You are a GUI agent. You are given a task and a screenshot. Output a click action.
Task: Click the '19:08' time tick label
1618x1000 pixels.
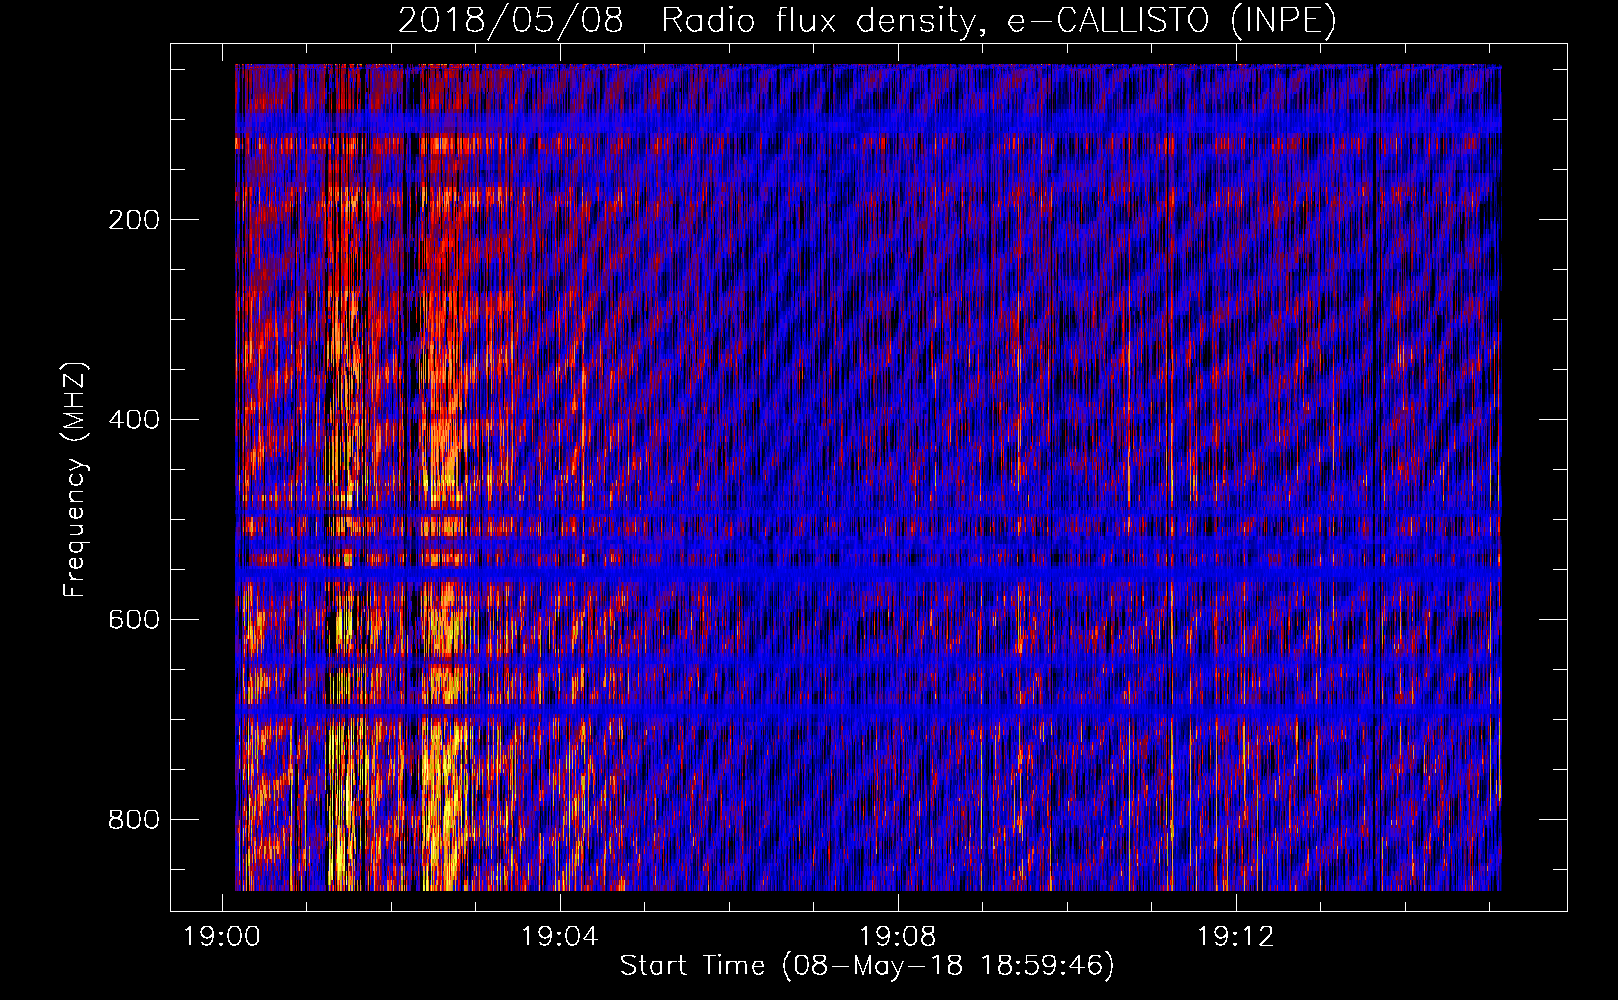[x=898, y=936]
